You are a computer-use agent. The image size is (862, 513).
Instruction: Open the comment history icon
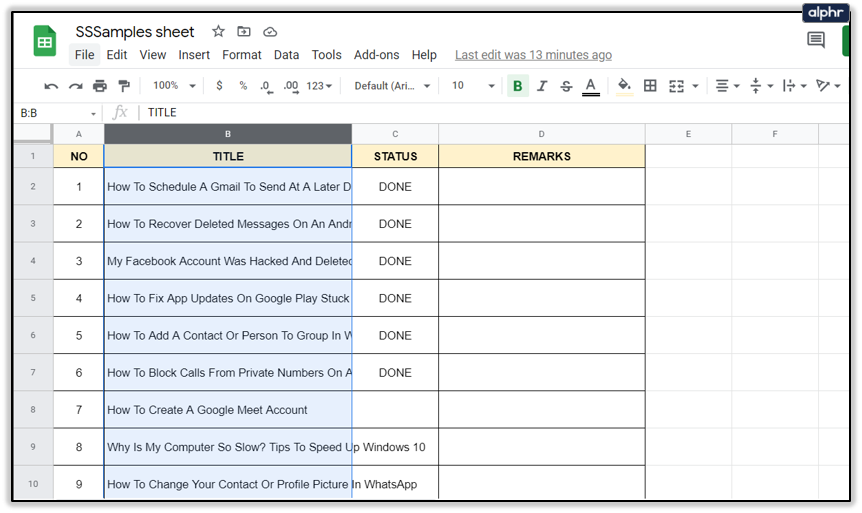(x=816, y=40)
